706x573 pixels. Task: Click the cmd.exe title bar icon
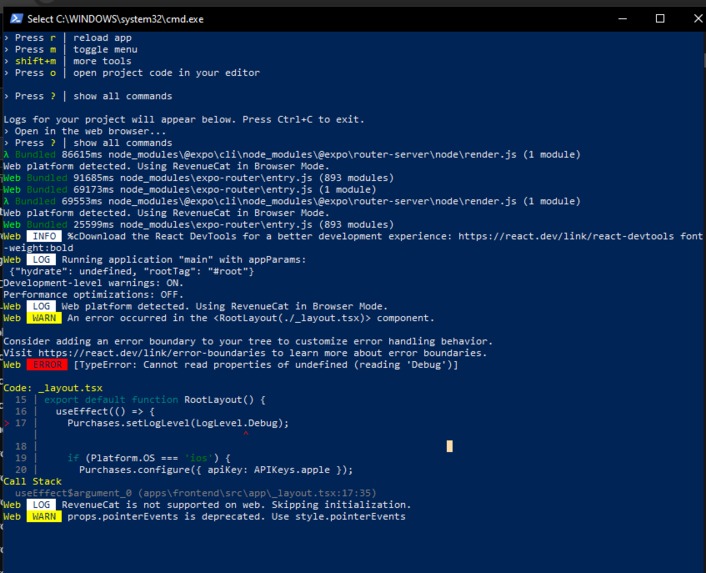(x=17, y=18)
